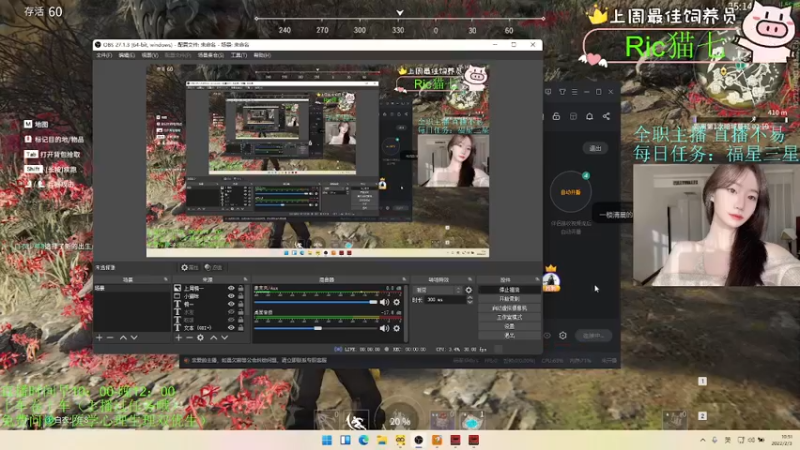Click the message icon in streaming assistant title bar
800x450 pixels.
coord(548,92)
